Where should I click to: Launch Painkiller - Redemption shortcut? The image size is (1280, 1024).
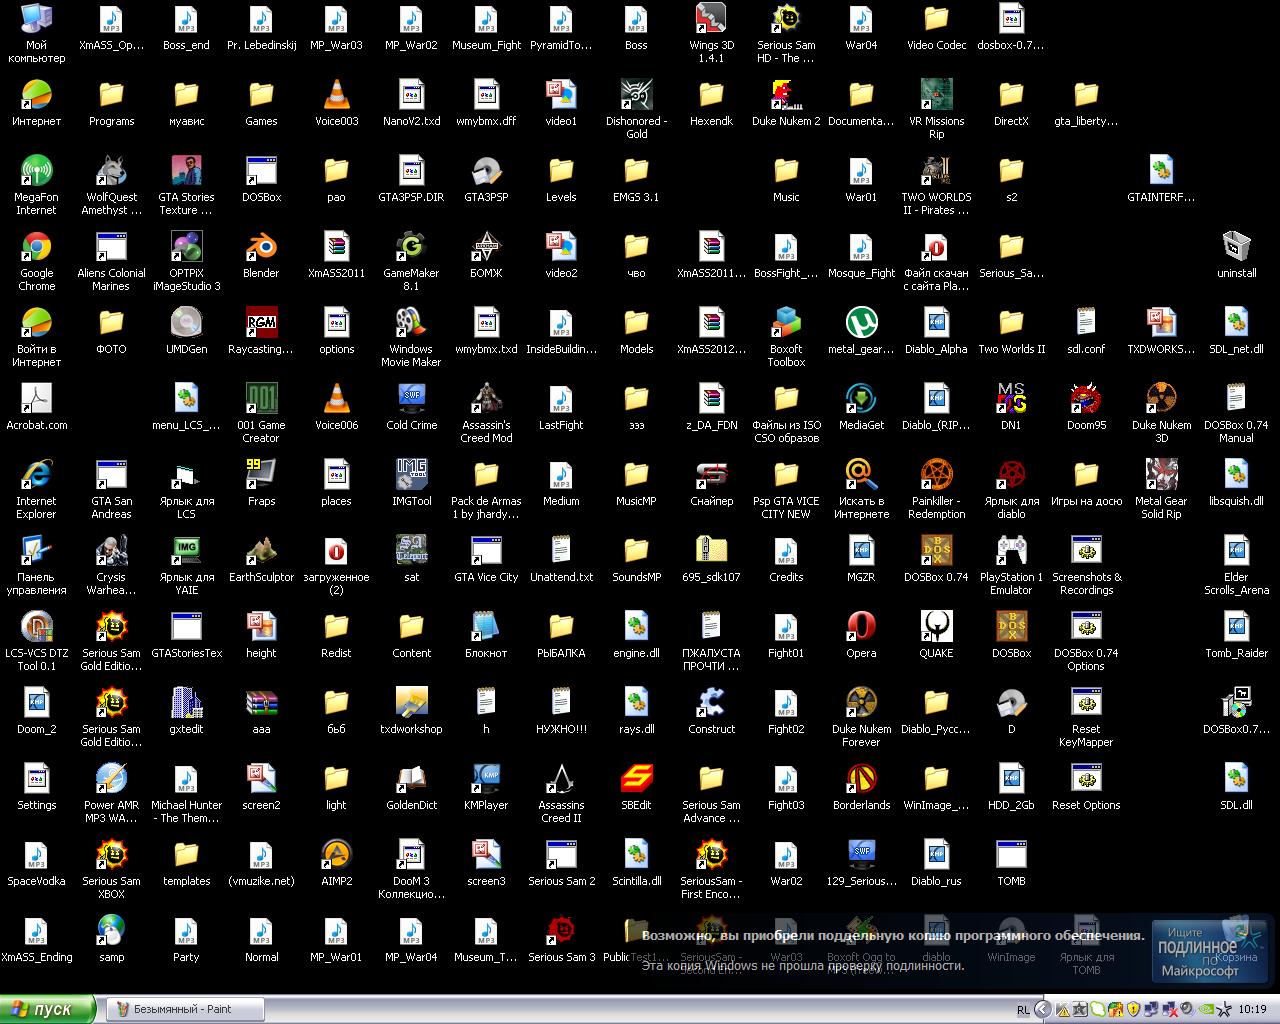(x=936, y=474)
